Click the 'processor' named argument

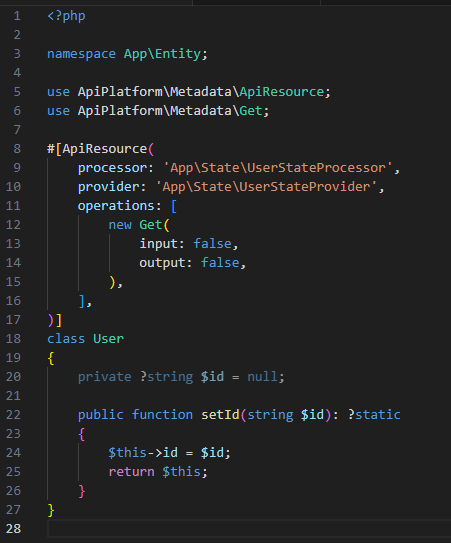coord(112,168)
